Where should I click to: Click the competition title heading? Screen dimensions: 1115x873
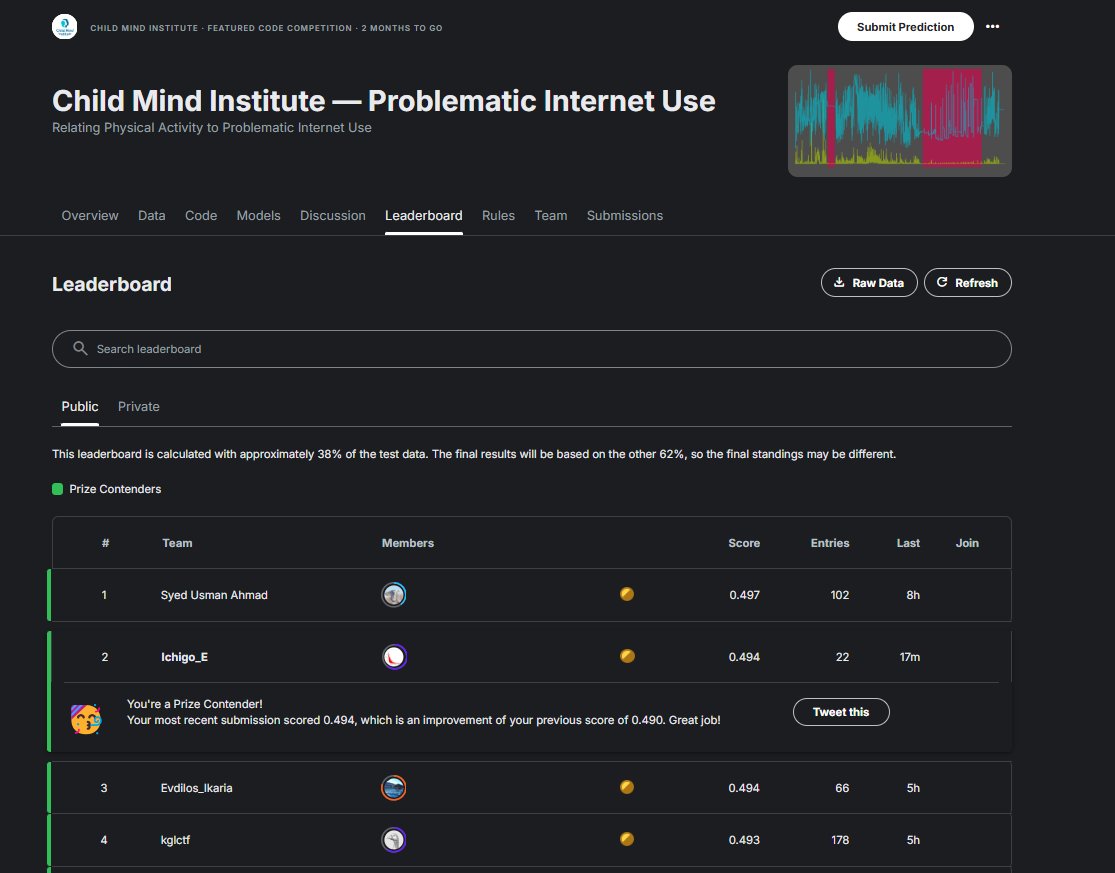tap(383, 101)
